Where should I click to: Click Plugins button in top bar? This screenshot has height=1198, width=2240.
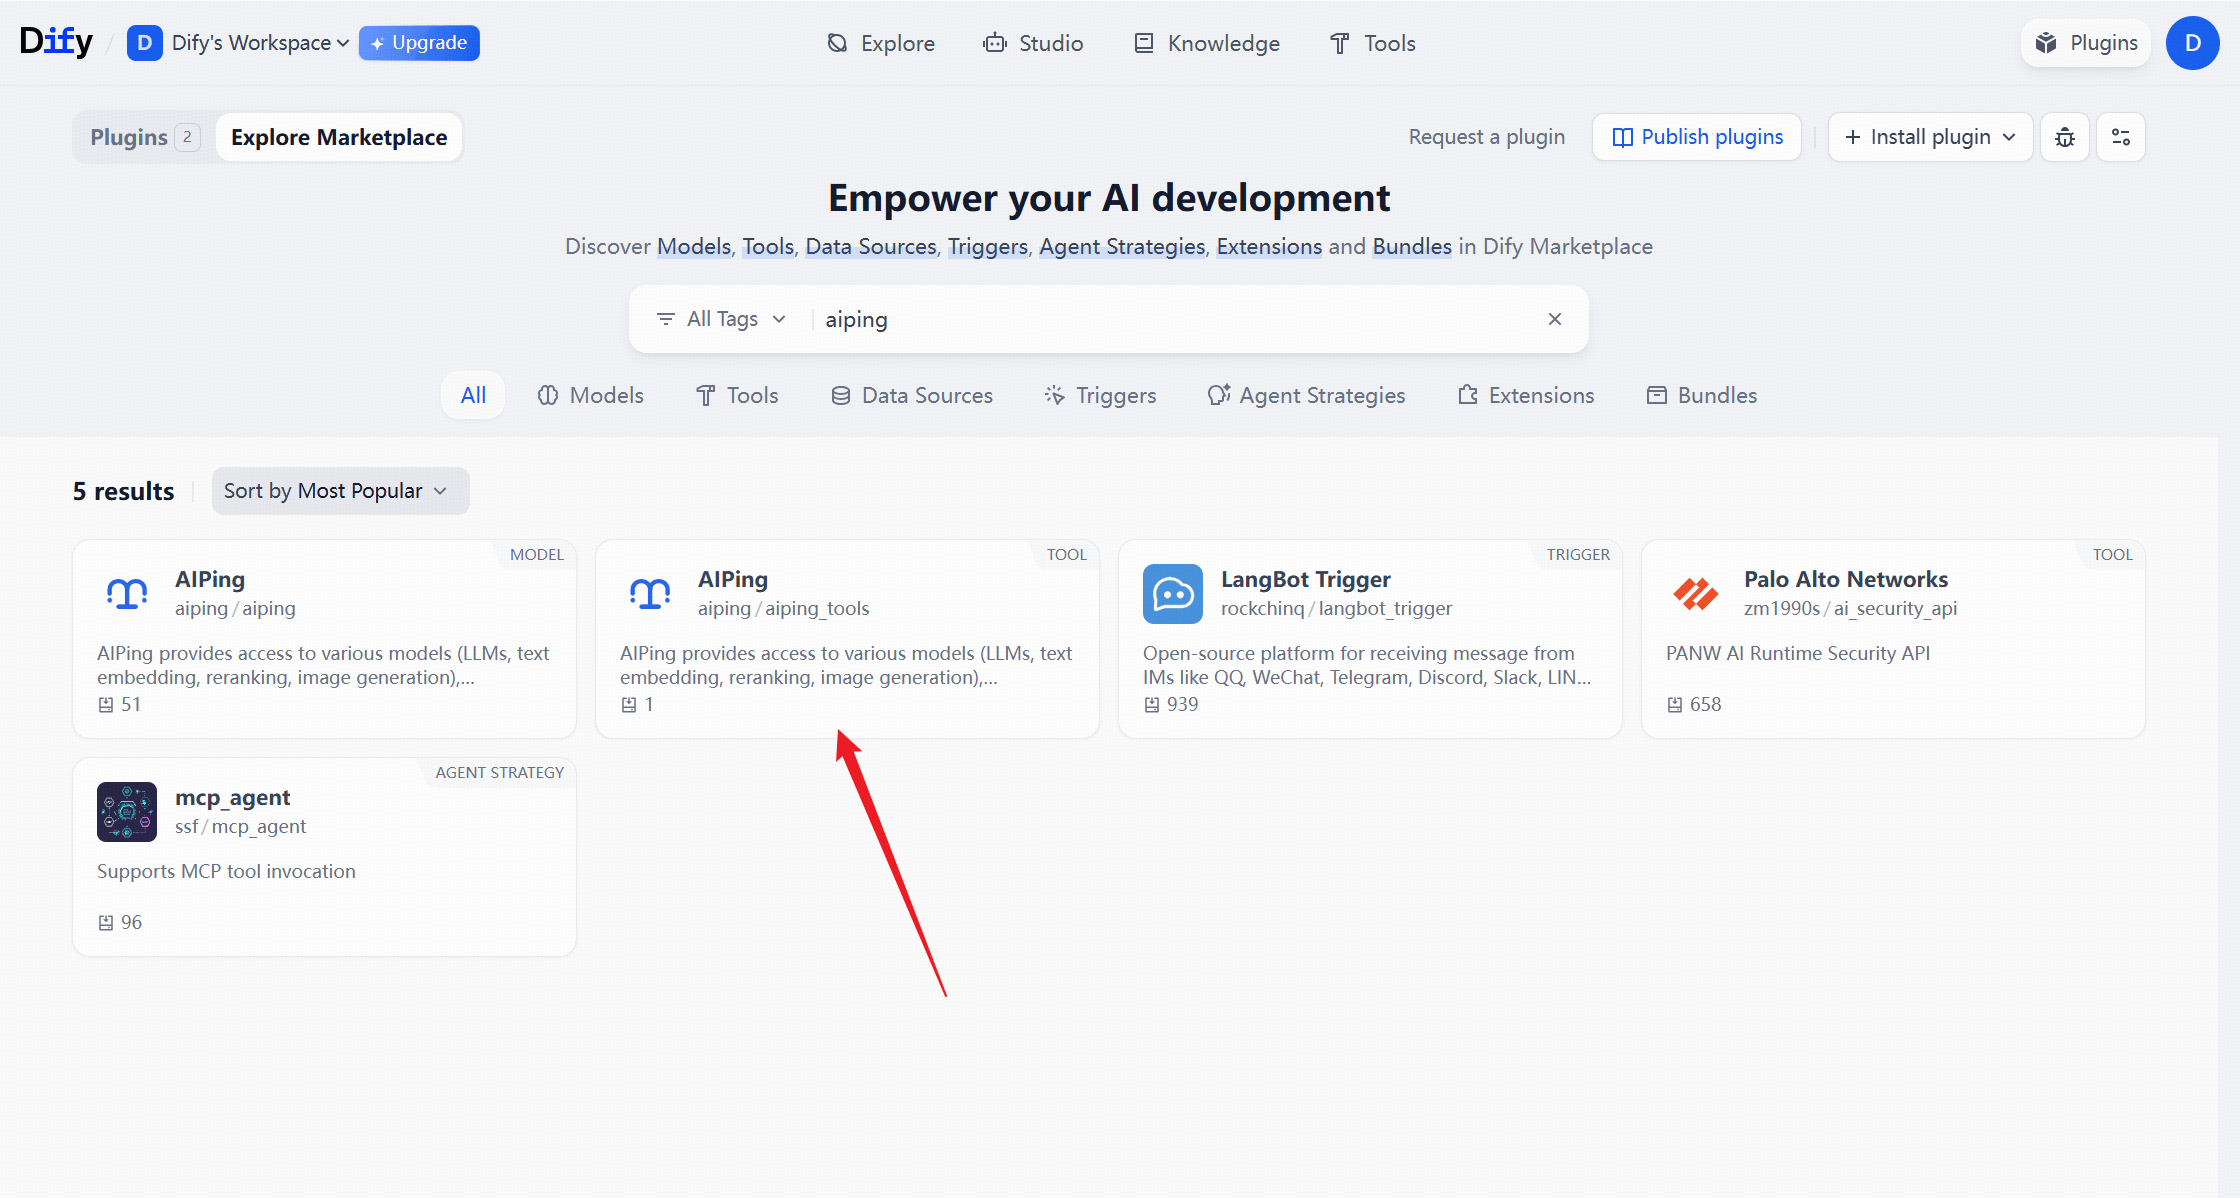pos(2086,43)
